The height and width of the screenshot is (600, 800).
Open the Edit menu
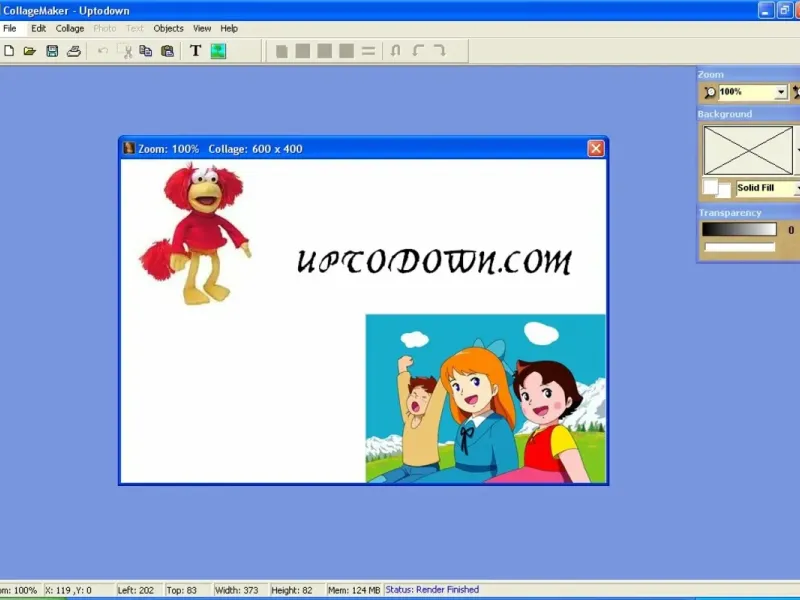click(38, 29)
